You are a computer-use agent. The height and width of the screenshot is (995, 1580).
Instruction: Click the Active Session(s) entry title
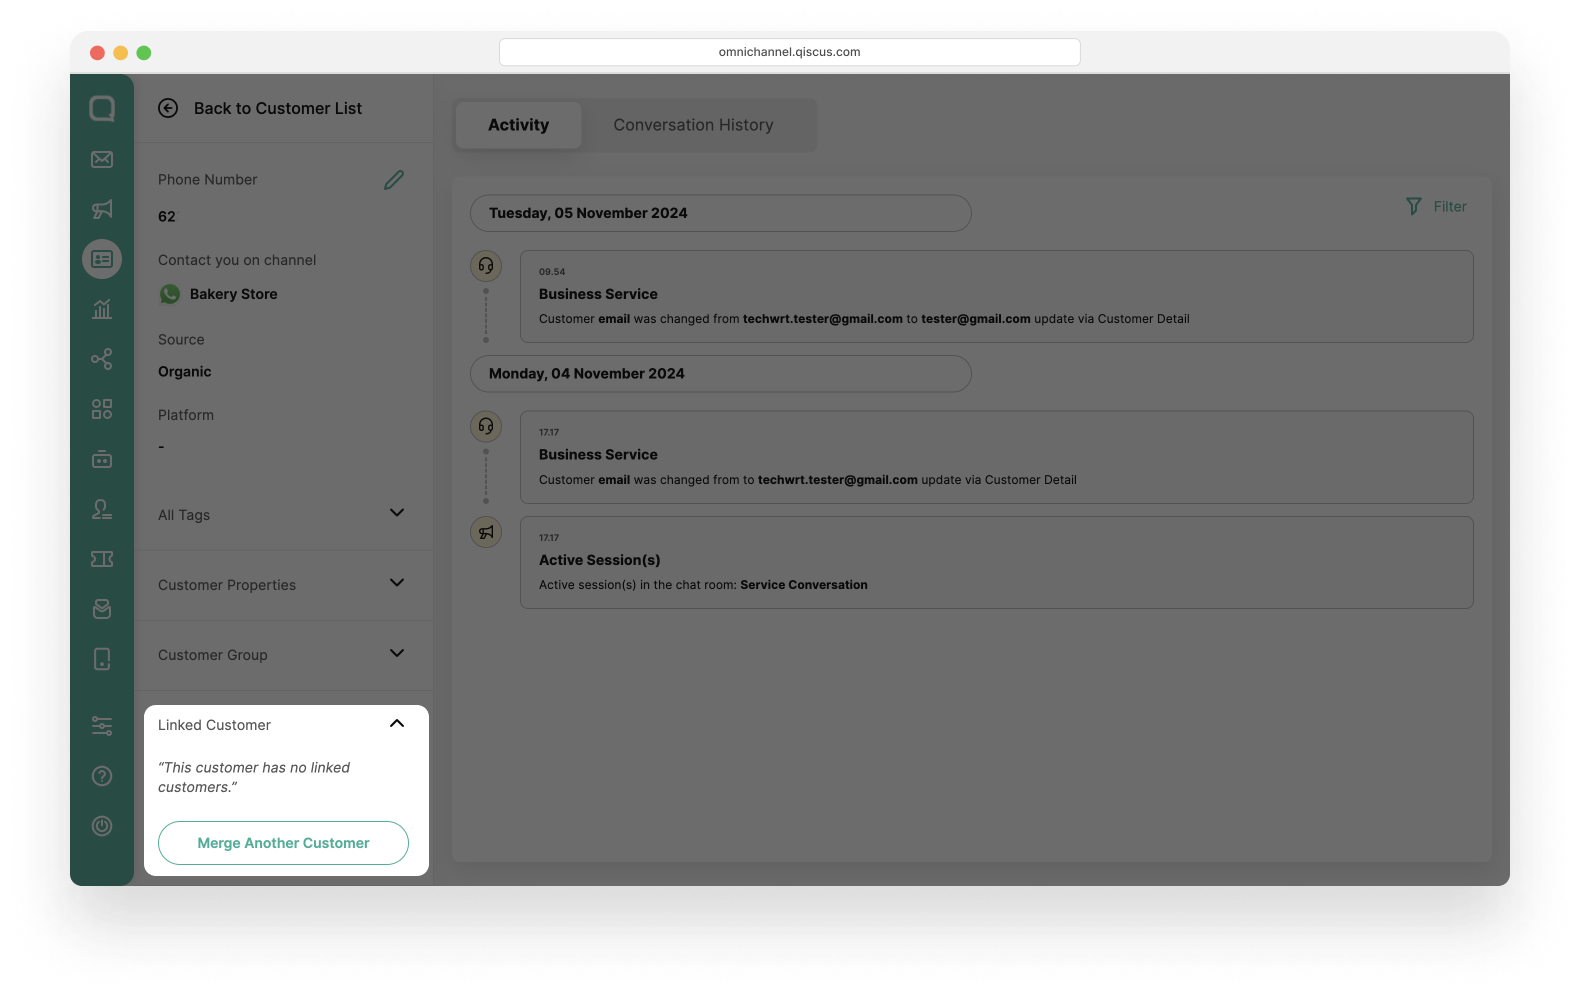click(600, 560)
